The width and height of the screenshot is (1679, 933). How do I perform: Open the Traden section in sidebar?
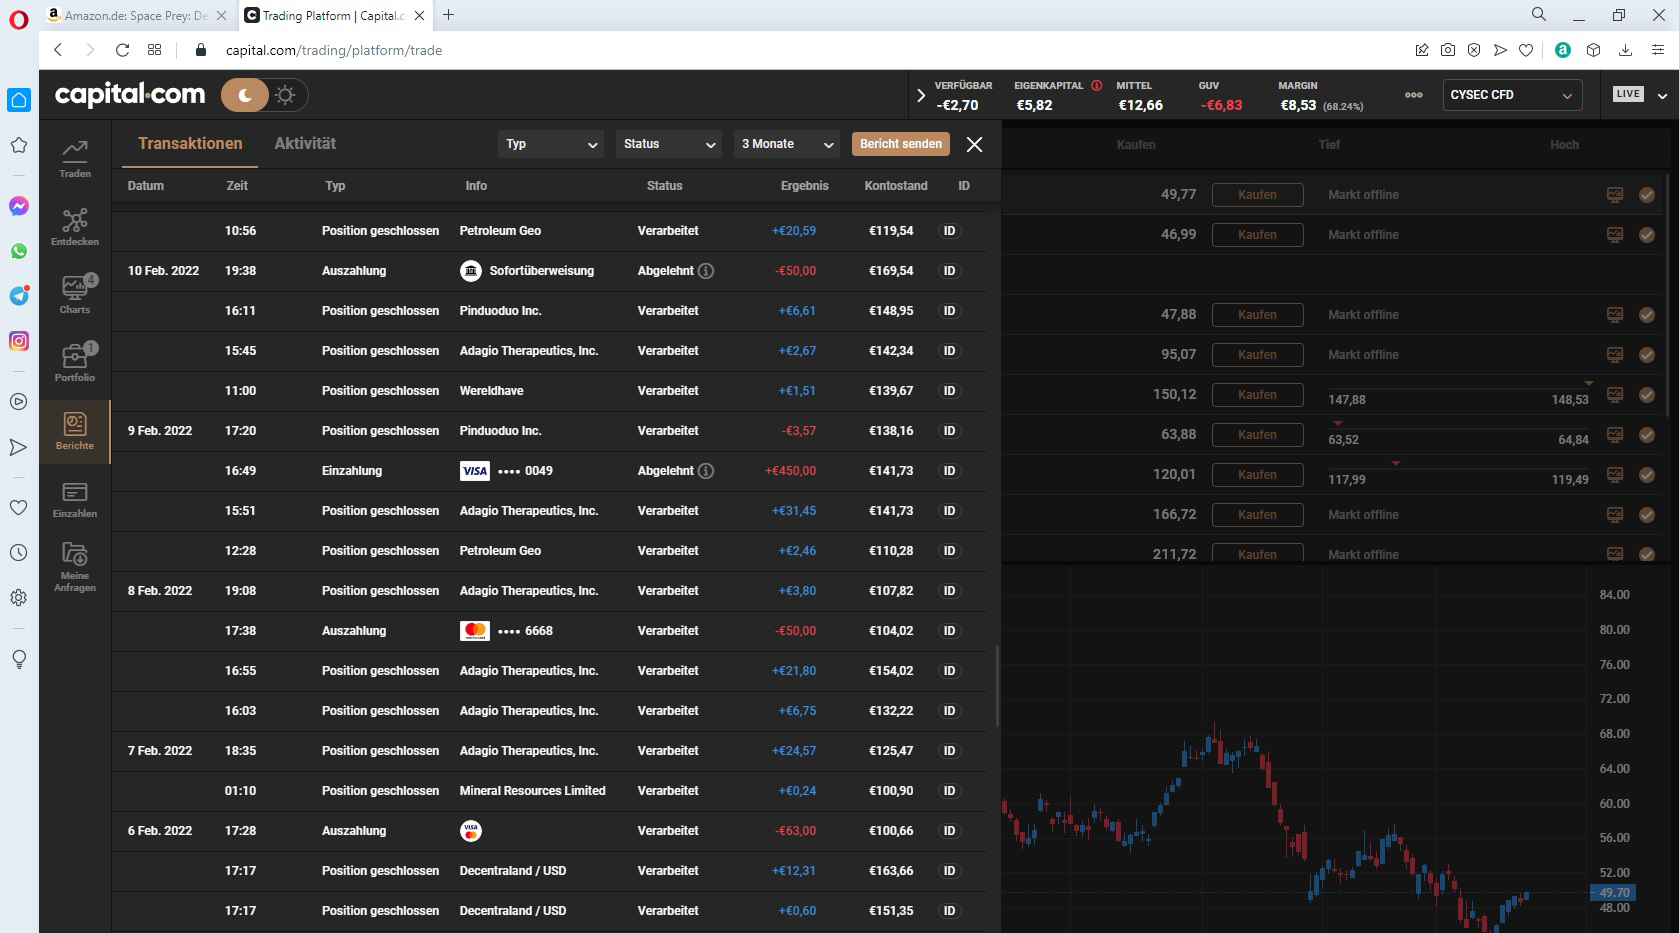(x=75, y=157)
